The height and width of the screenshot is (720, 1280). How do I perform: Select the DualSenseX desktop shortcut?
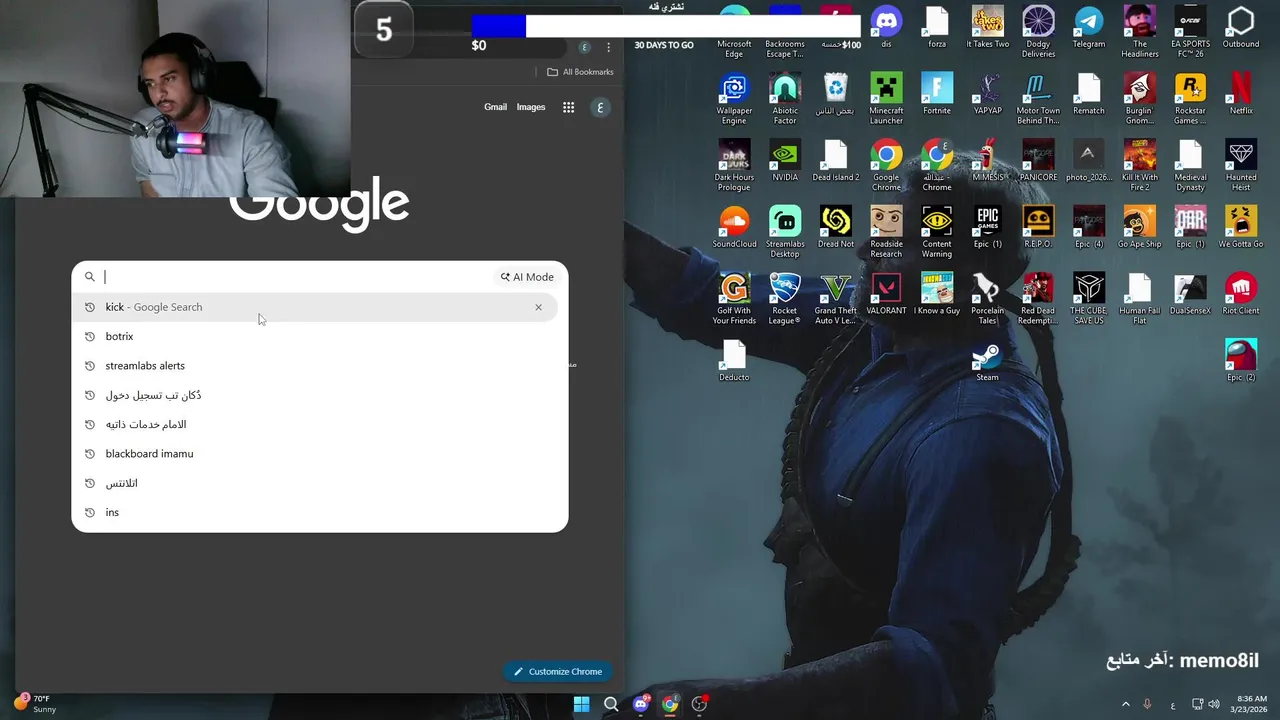pos(1190,293)
